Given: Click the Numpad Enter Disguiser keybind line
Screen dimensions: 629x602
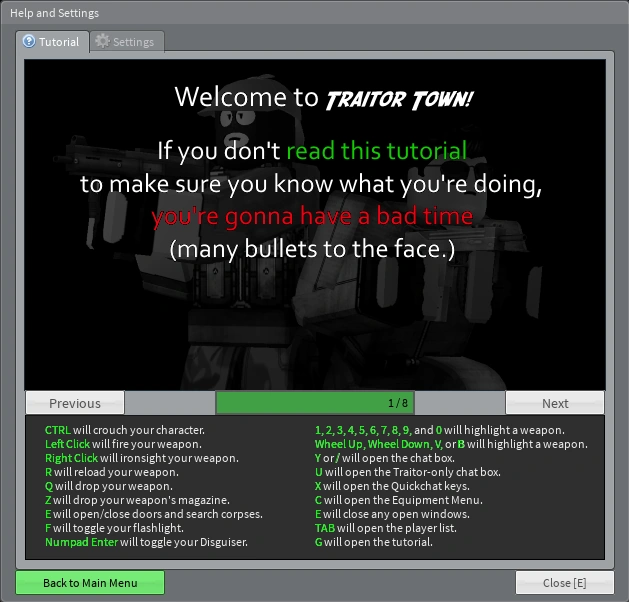Looking at the screenshot, I should point(146,542).
